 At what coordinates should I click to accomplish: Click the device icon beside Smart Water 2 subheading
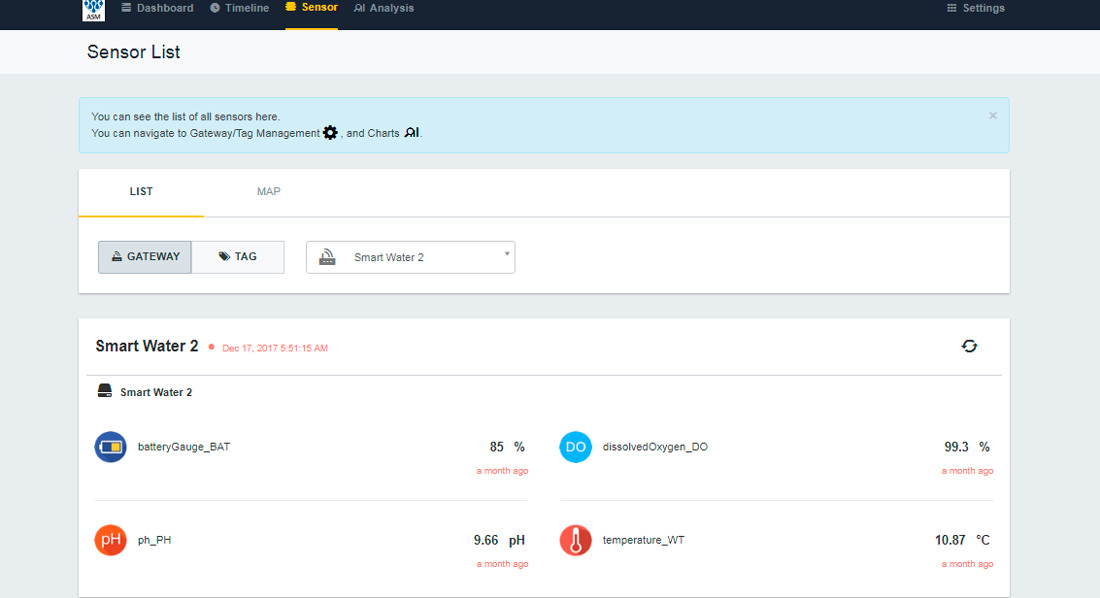[x=105, y=391]
